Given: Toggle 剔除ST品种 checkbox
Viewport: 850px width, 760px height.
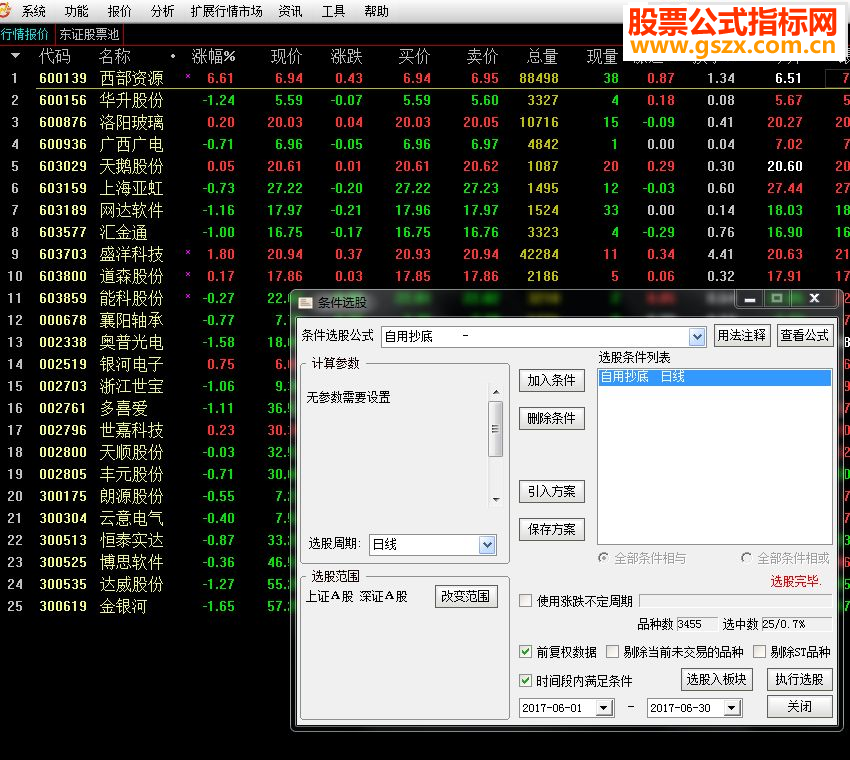Looking at the screenshot, I should click(x=759, y=652).
